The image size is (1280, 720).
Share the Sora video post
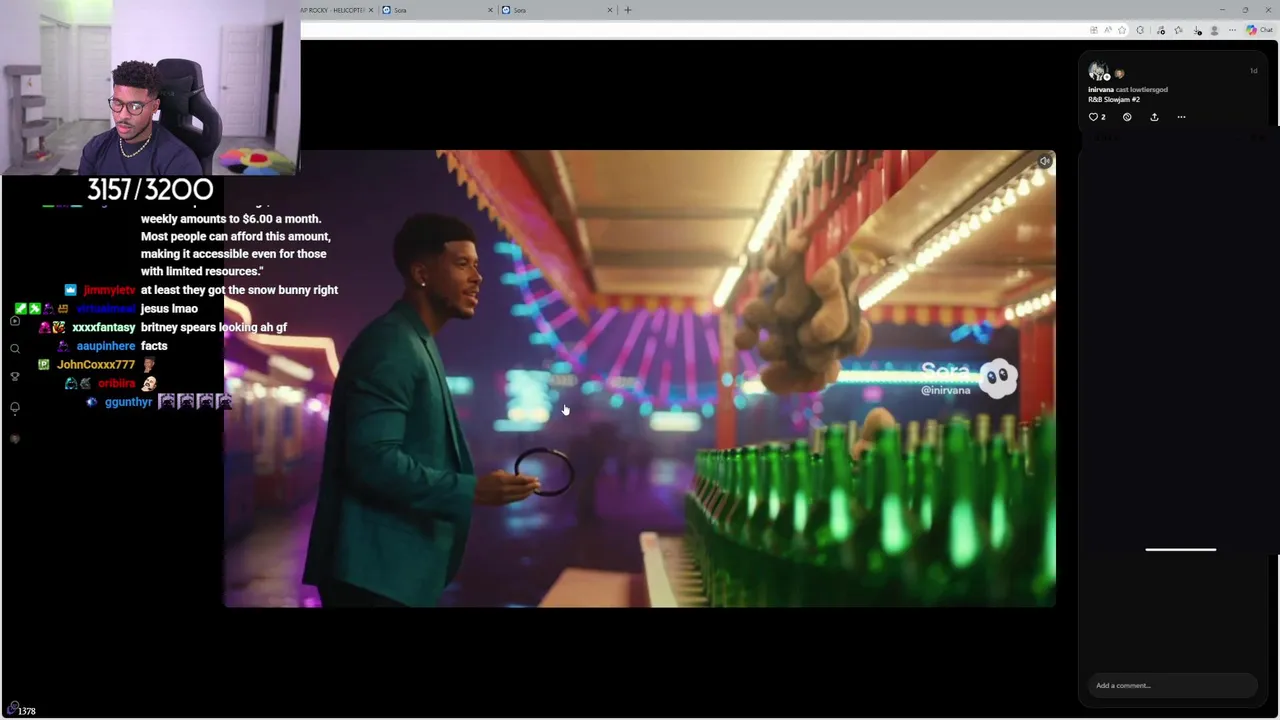(1154, 117)
